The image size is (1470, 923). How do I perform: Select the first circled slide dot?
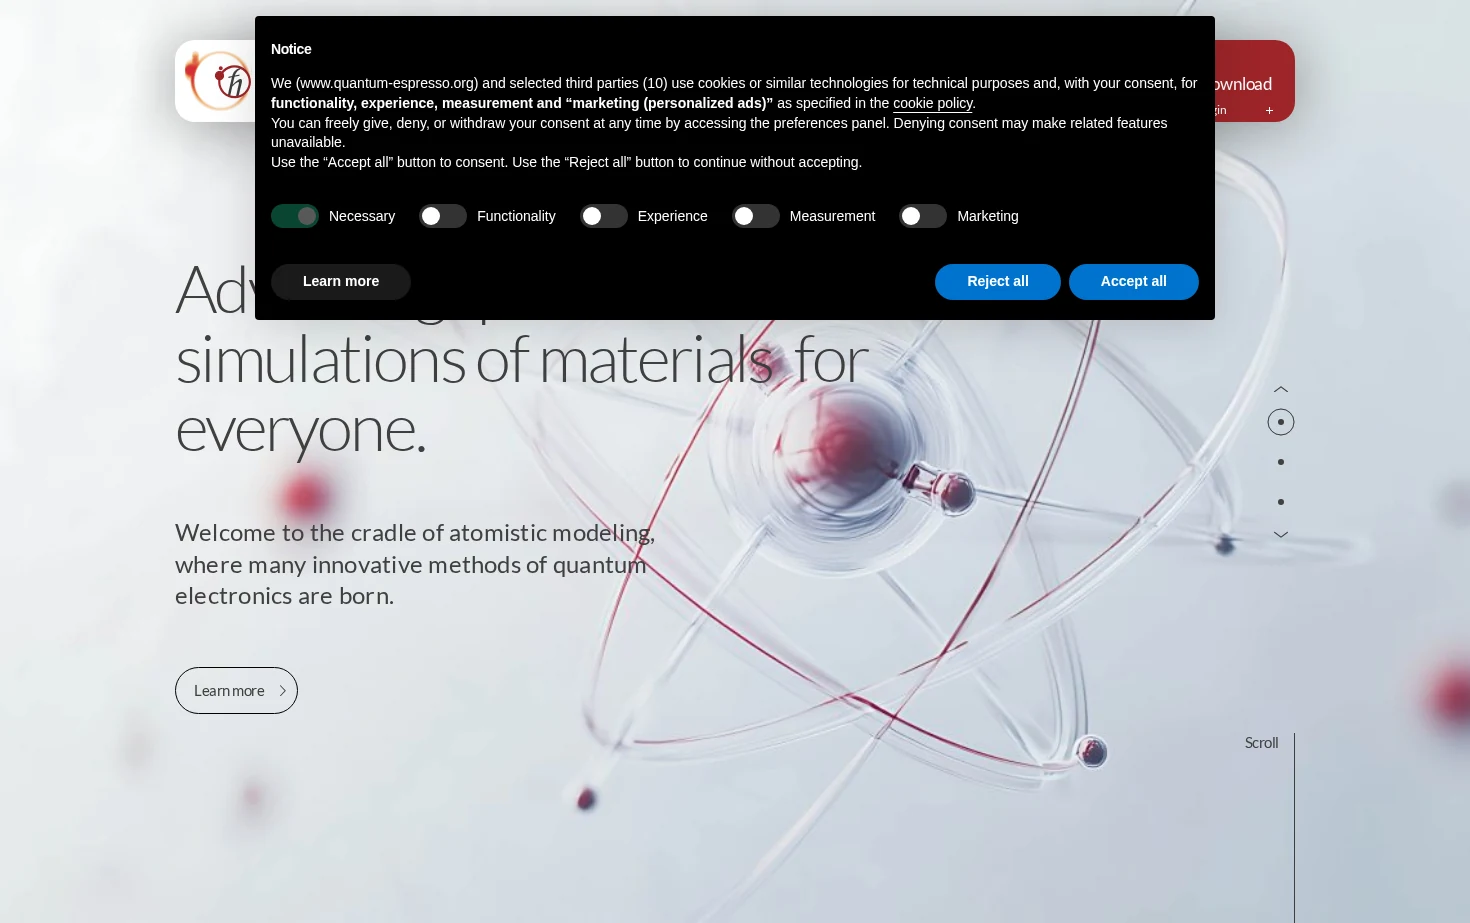point(1281,422)
